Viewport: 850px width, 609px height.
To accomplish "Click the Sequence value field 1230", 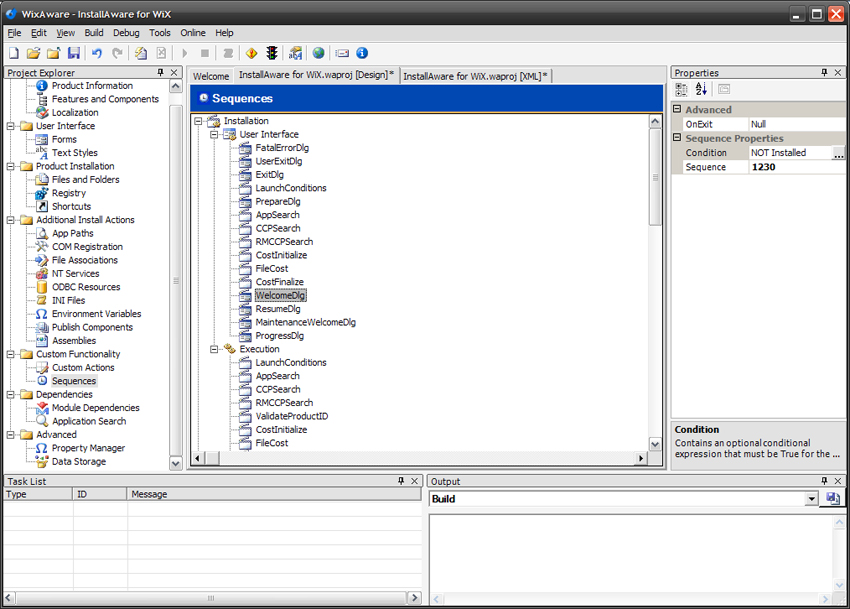I will 796,167.
